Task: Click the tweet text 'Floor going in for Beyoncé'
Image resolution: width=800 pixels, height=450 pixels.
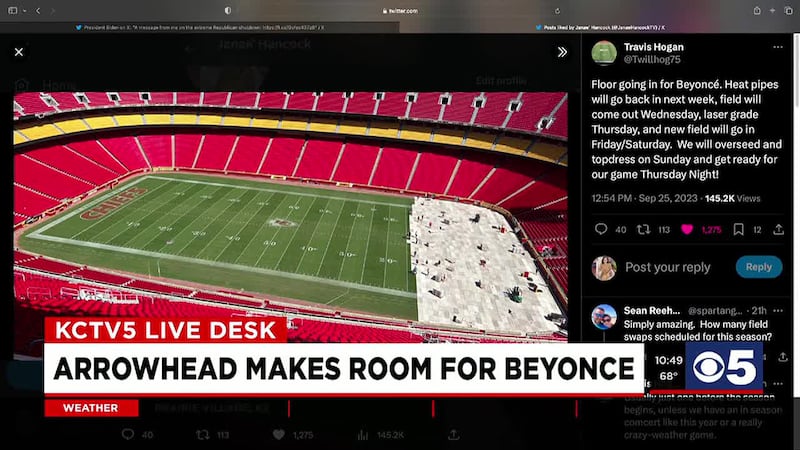Action: point(656,85)
